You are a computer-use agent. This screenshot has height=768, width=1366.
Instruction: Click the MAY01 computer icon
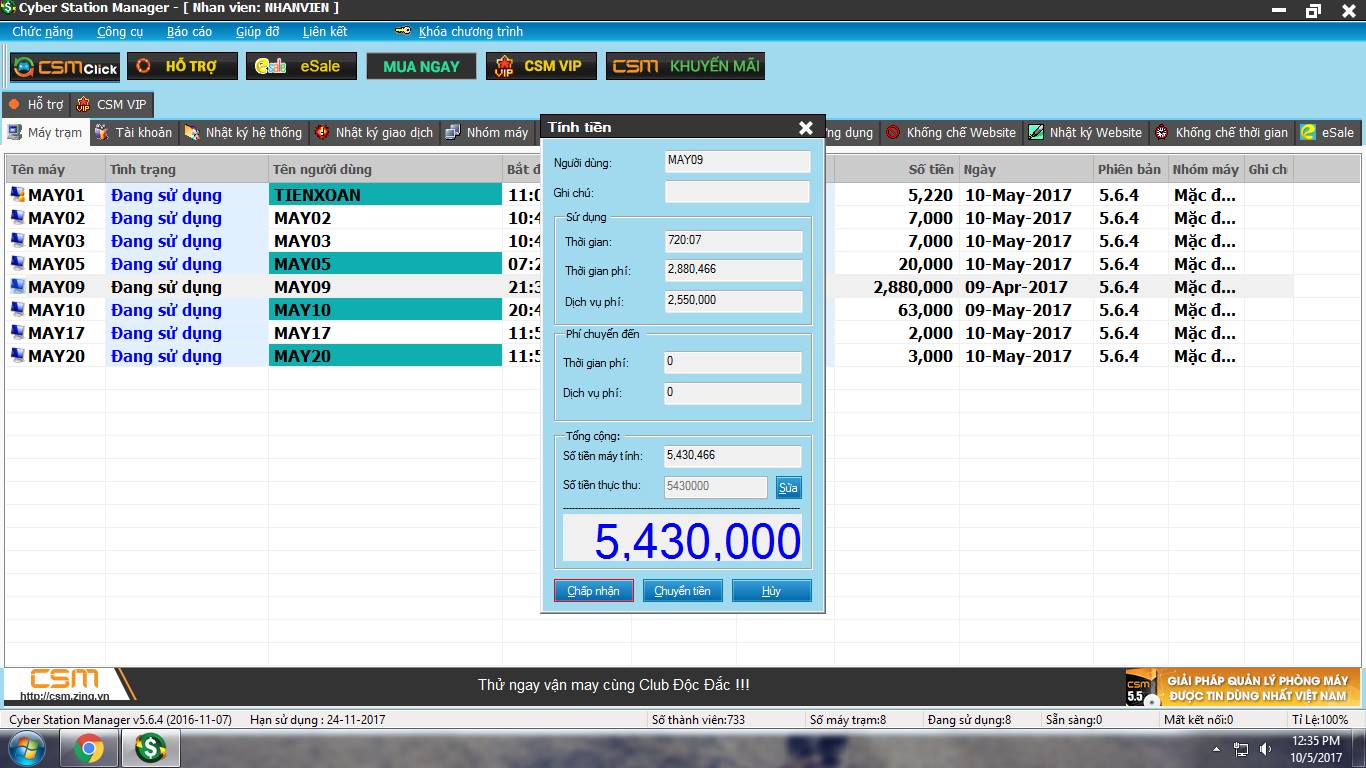(x=18, y=194)
